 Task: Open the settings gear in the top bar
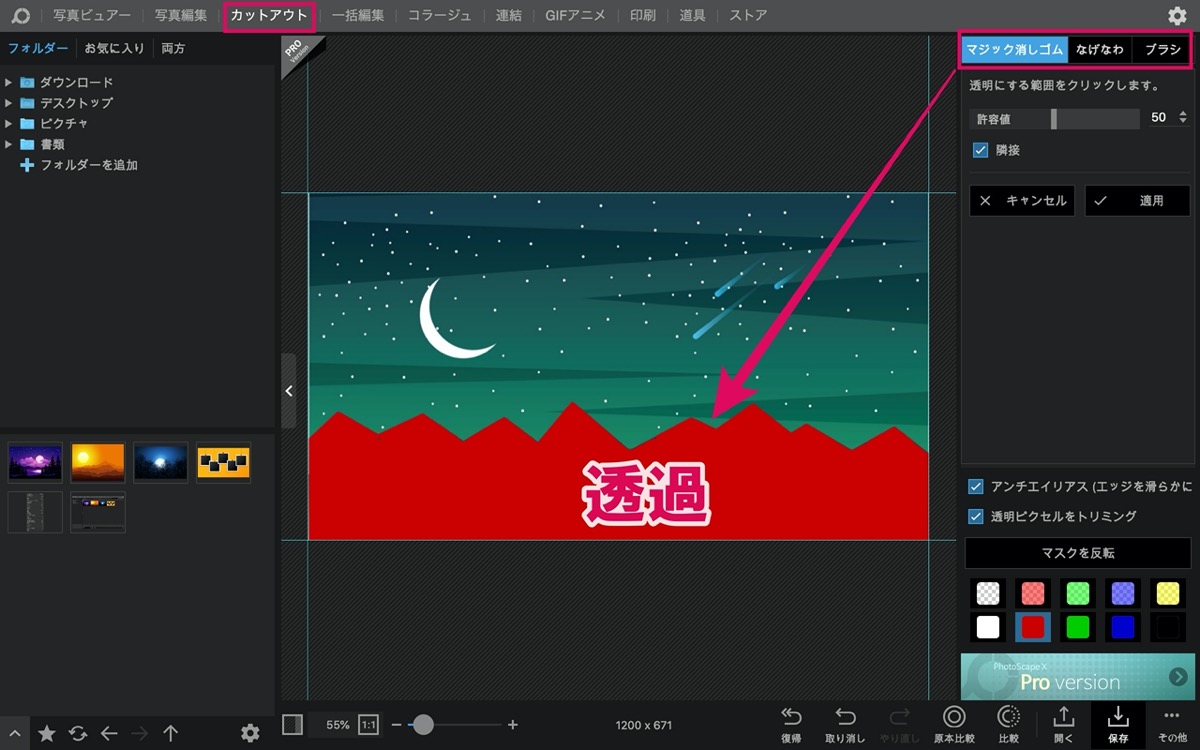(x=1177, y=15)
